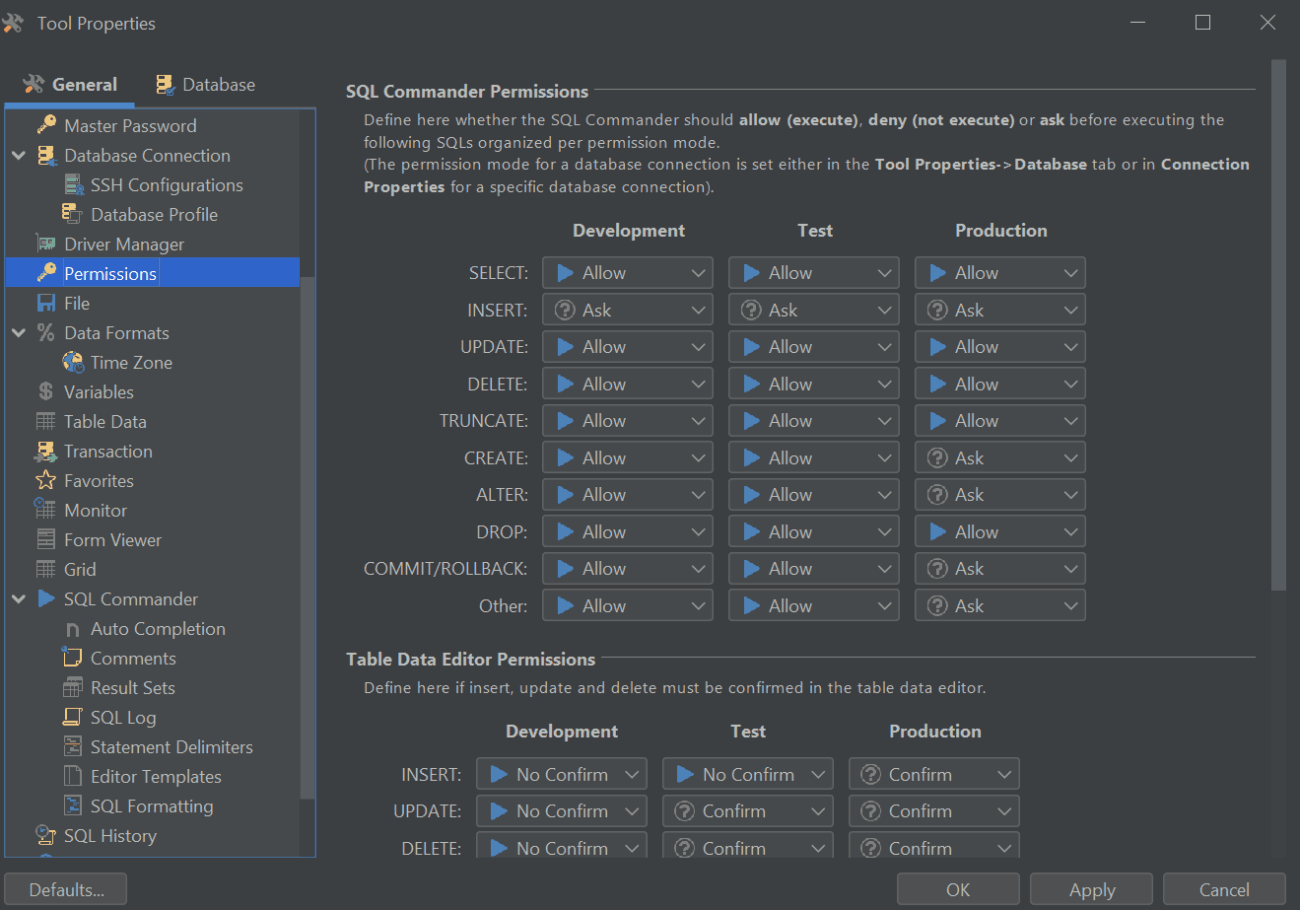
Task: Open Production CREATE permission dropdown
Action: [999, 458]
